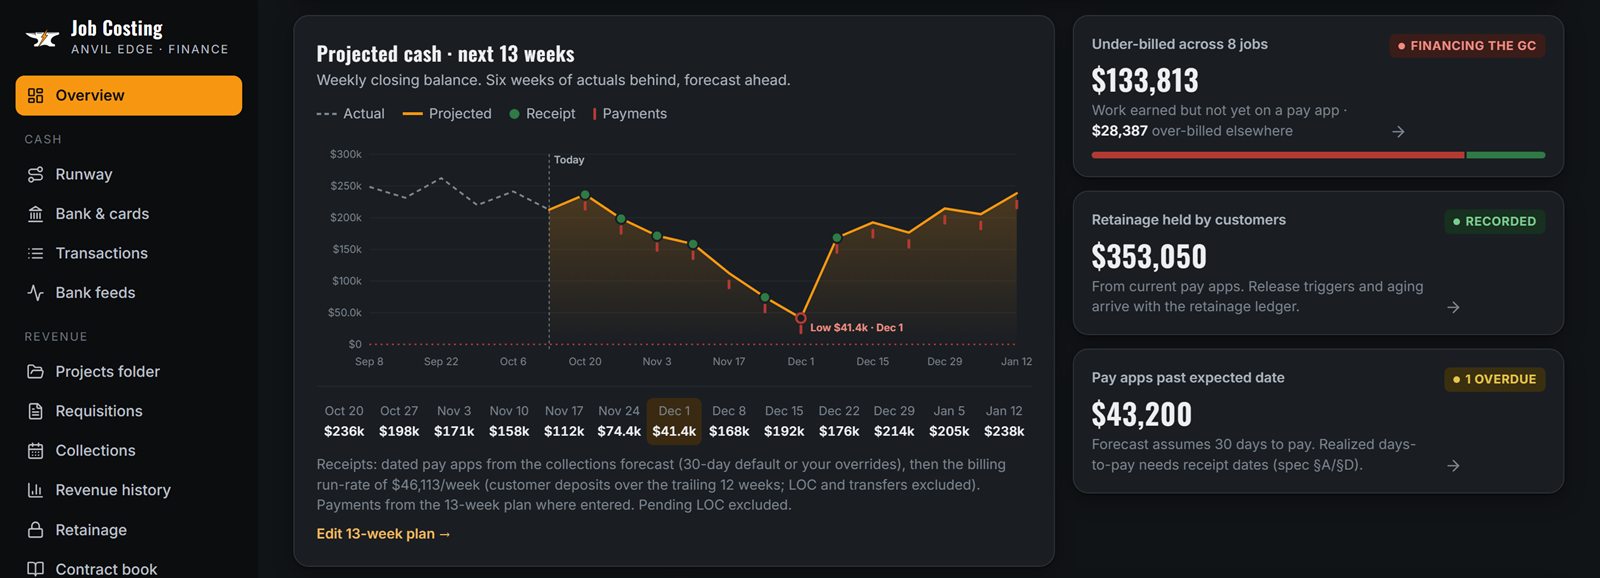Select the Dec 29 $214k week

point(894,421)
